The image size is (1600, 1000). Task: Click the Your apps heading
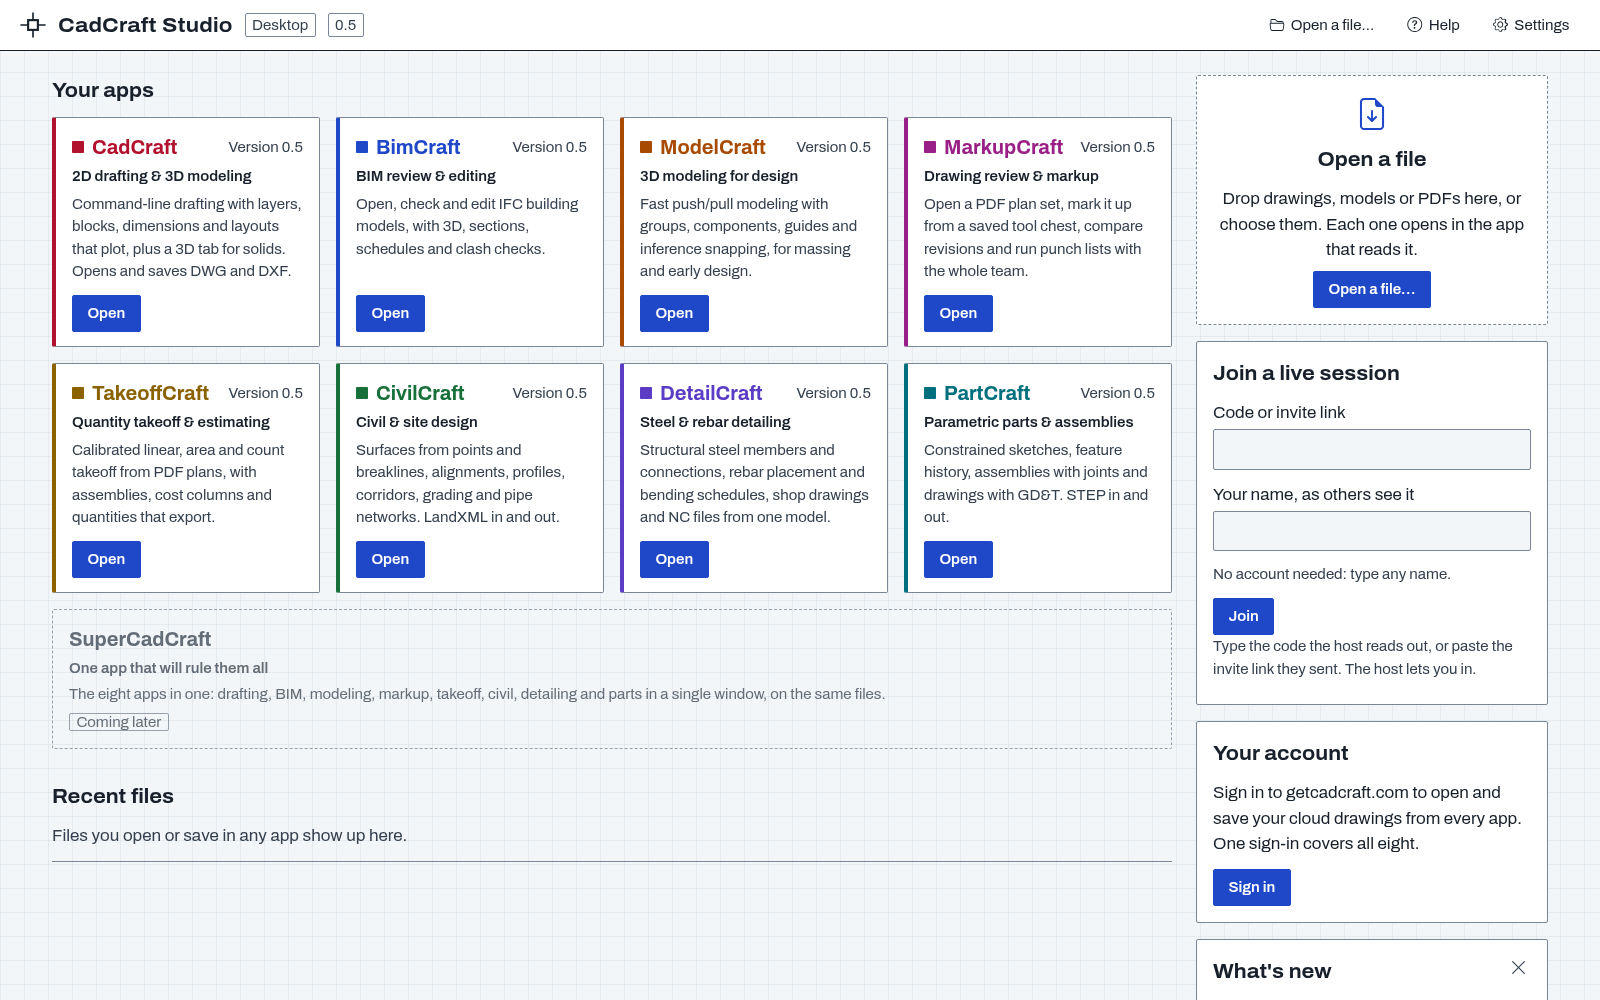(x=103, y=90)
